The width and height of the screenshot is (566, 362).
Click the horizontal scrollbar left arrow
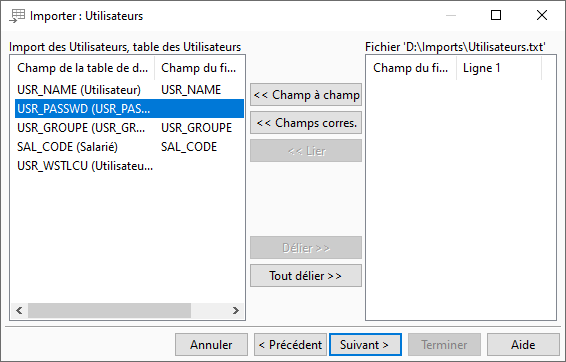(x=19, y=310)
